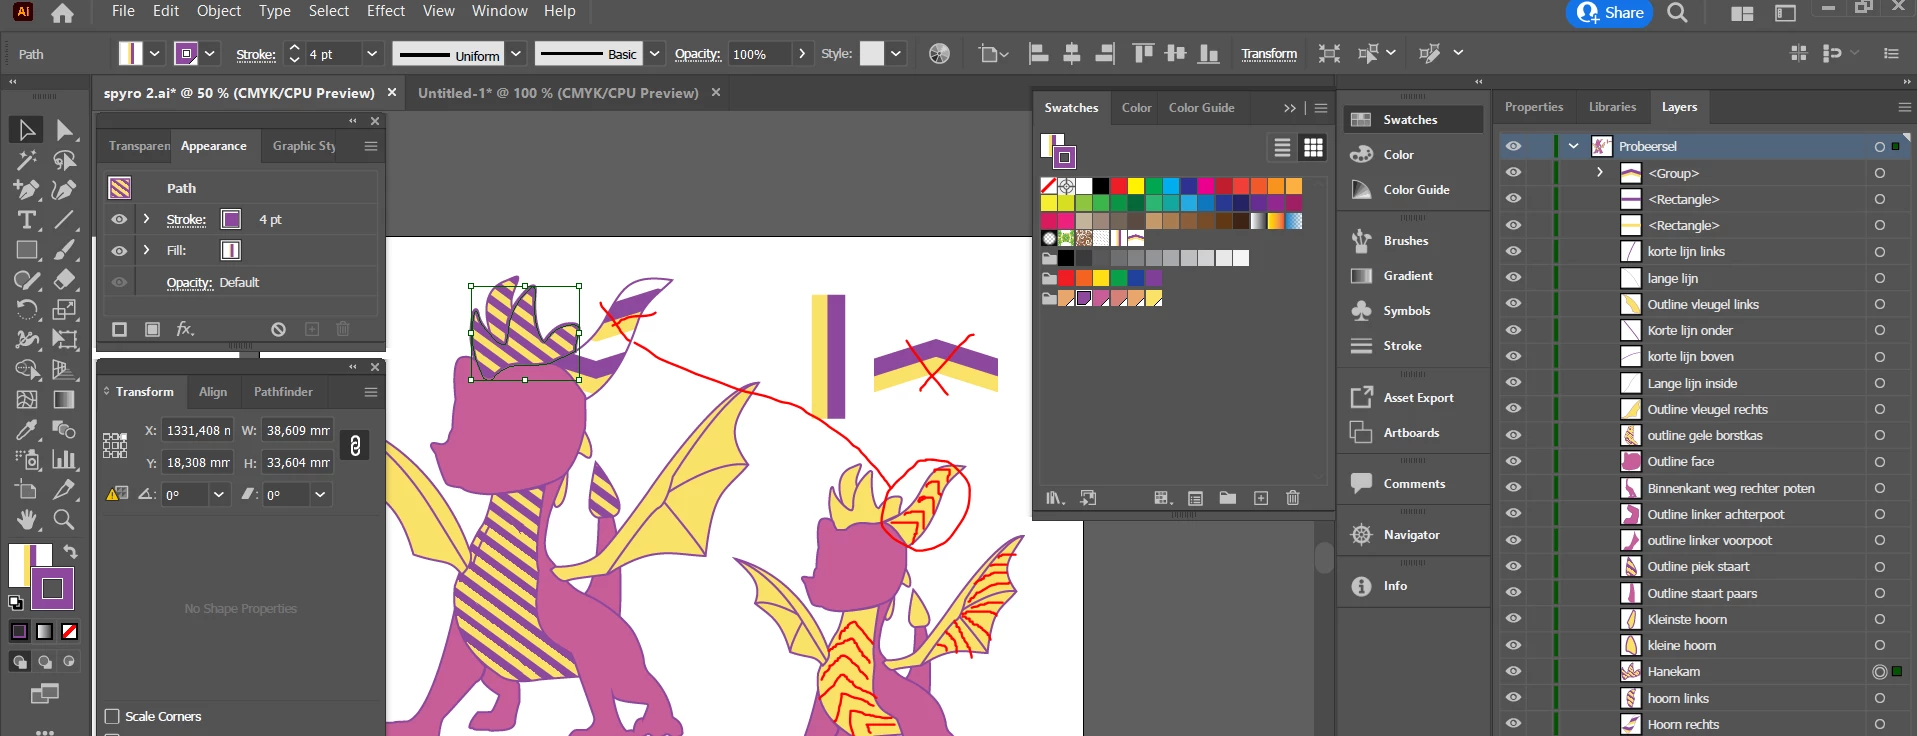Screen dimensions: 1917x736
Task: Switch to the Pathfinder tab
Action: [x=283, y=392]
